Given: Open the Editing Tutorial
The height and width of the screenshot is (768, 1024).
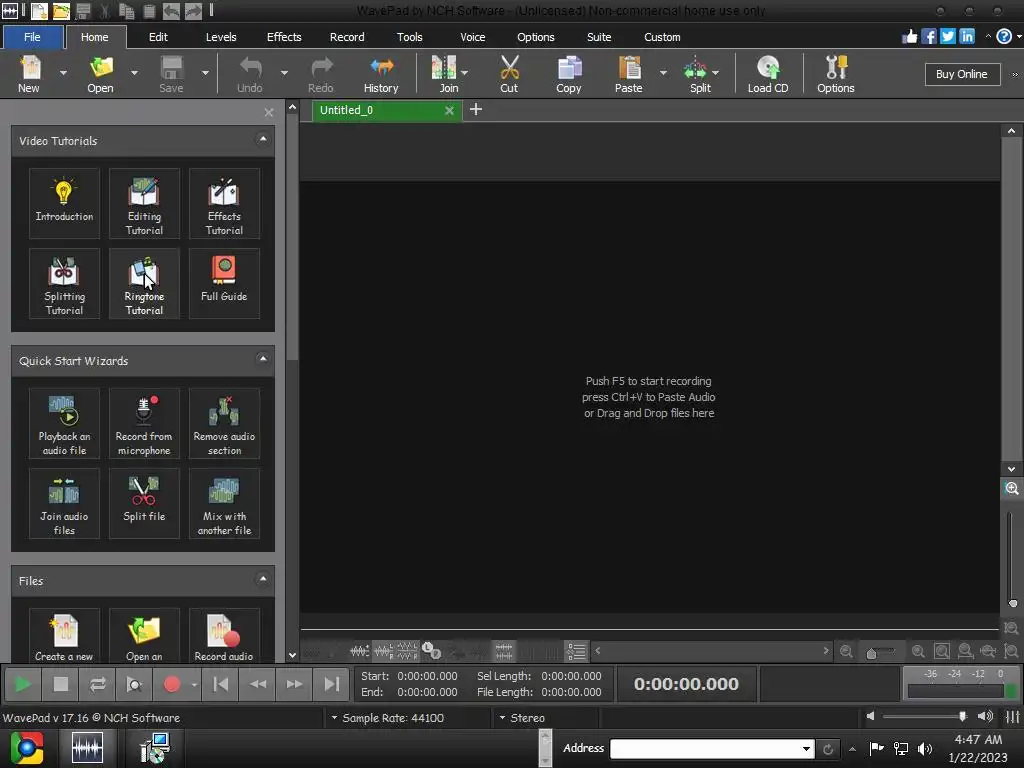Looking at the screenshot, I should pyautogui.click(x=144, y=203).
